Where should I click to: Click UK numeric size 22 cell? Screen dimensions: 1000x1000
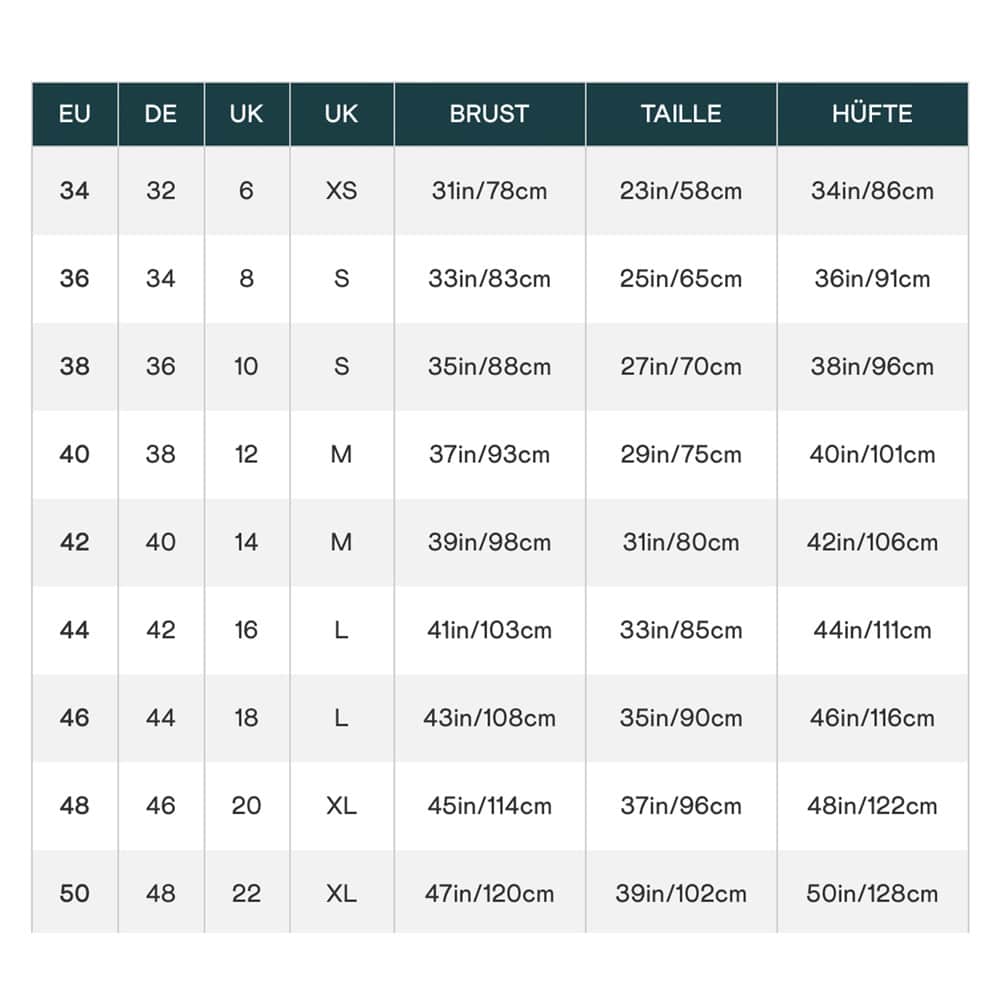[x=247, y=893]
